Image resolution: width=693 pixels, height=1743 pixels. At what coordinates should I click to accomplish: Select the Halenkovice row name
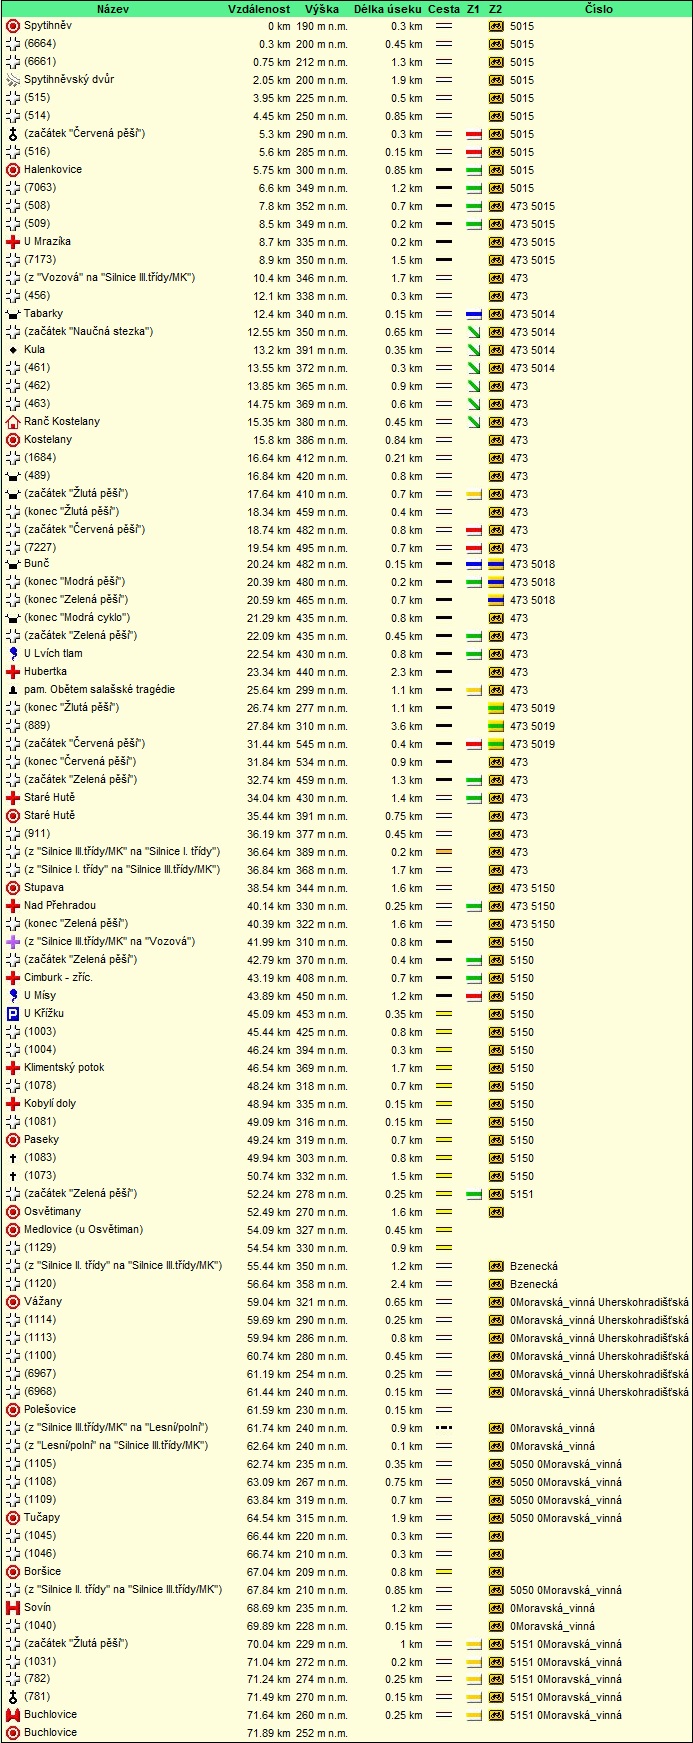click(53, 170)
